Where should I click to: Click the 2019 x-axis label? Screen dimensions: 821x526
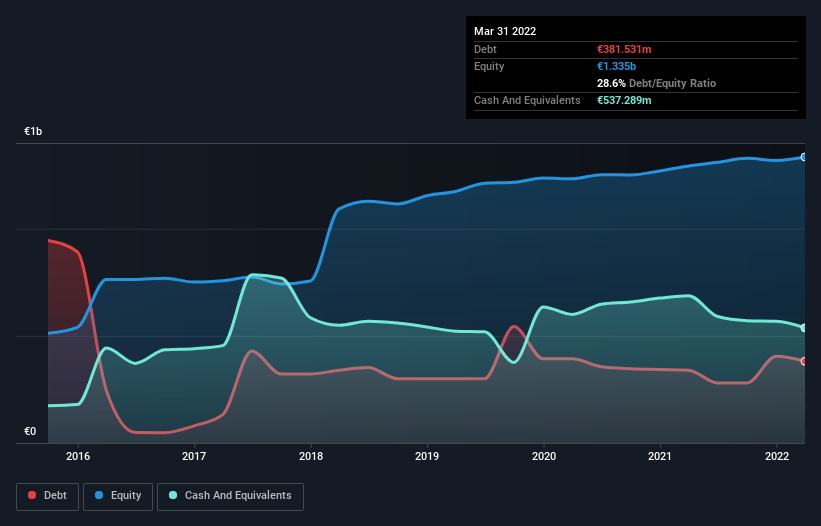coord(427,456)
